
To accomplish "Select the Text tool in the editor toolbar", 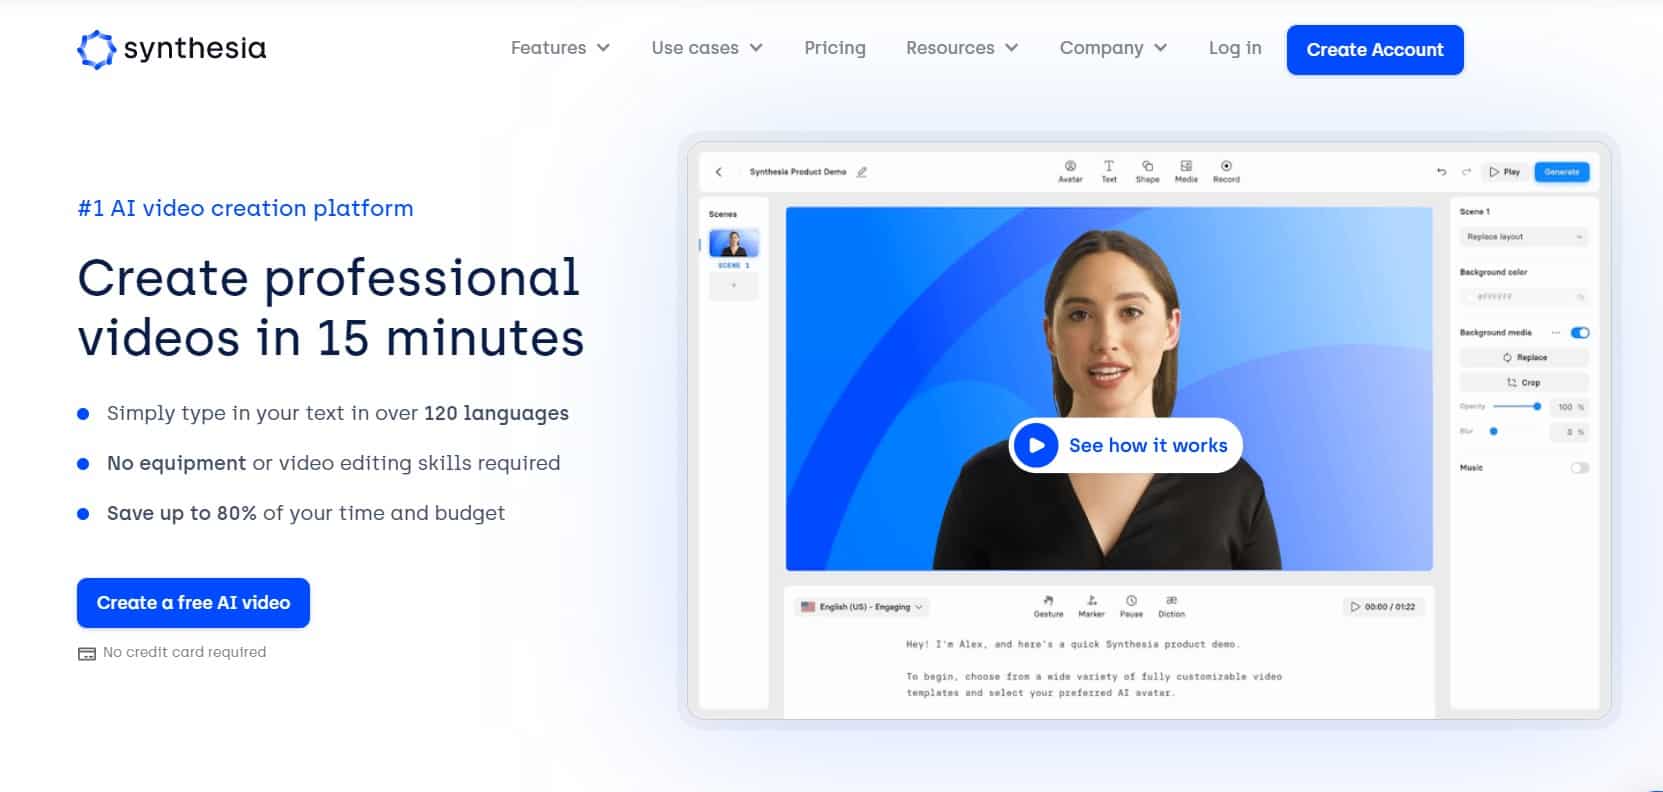I will (x=1109, y=171).
